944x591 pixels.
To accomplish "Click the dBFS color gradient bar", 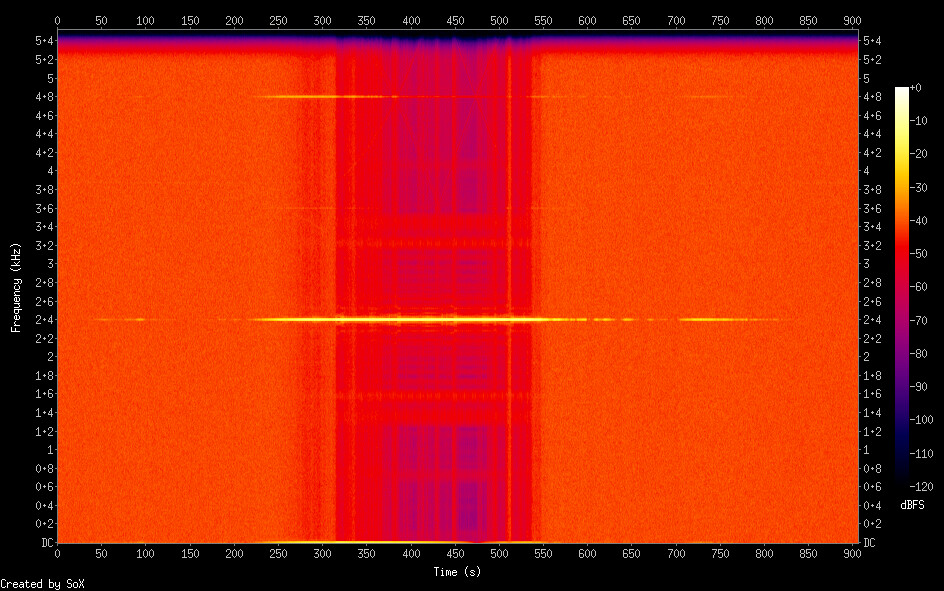I will tap(902, 287).
